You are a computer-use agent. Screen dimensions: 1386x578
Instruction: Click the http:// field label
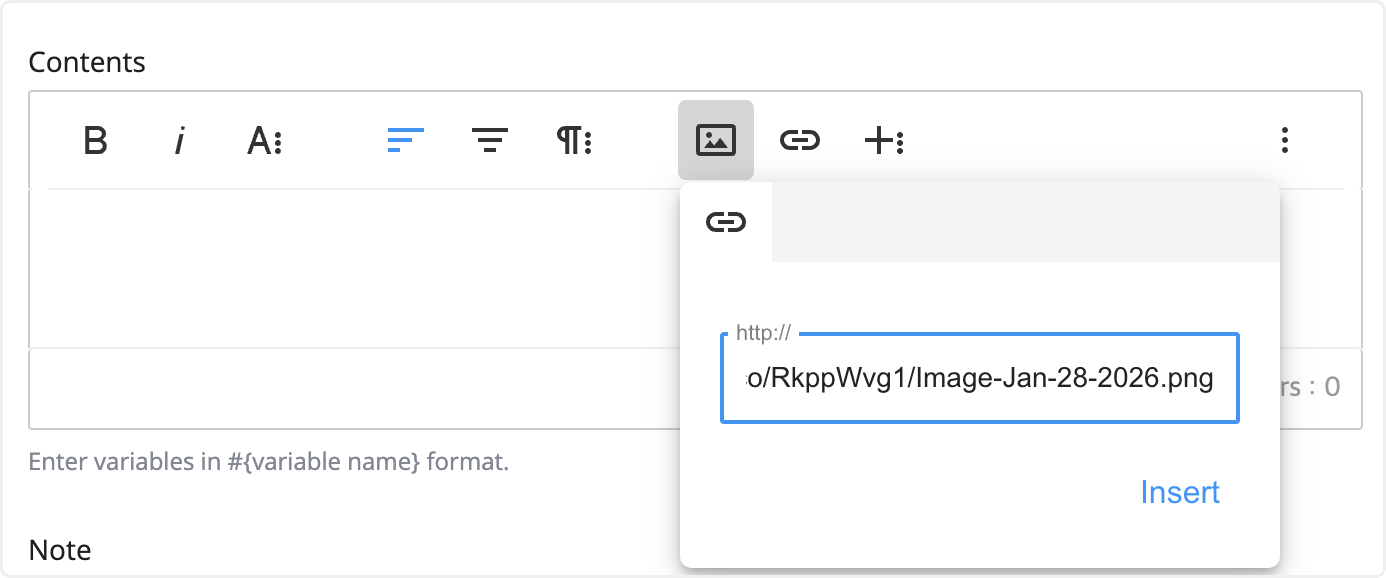pos(763,333)
